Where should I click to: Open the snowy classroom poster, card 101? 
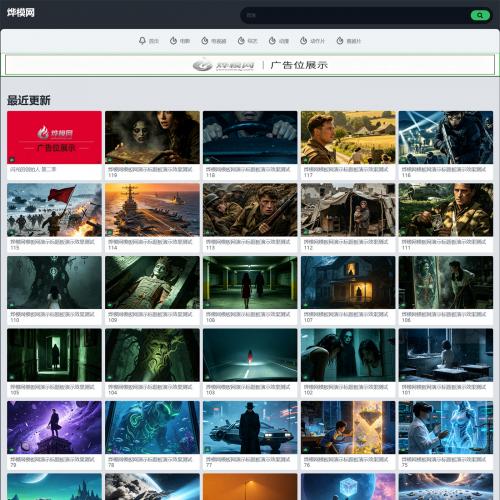(x=446, y=355)
